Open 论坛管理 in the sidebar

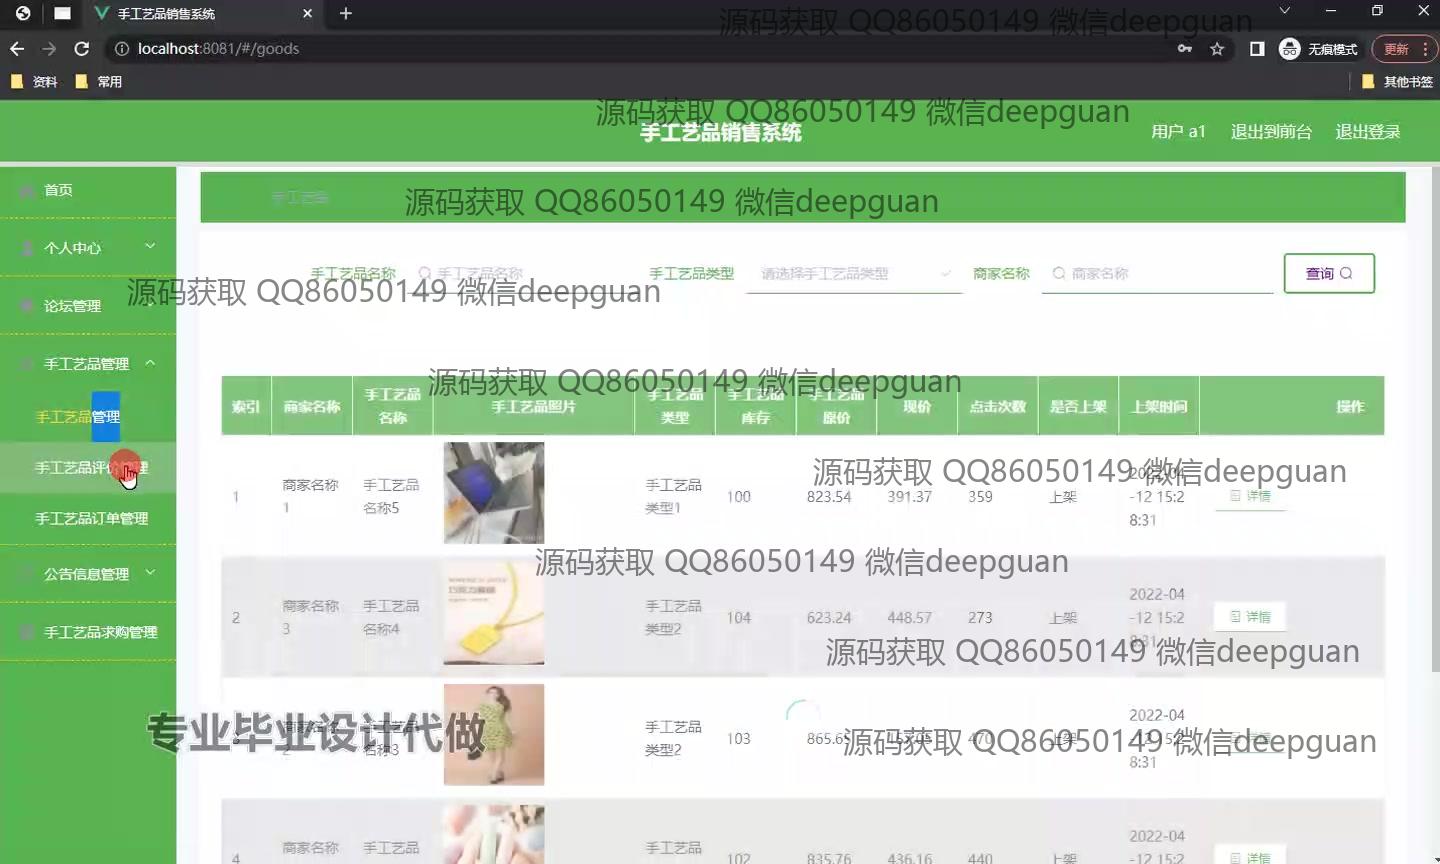[88, 306]
